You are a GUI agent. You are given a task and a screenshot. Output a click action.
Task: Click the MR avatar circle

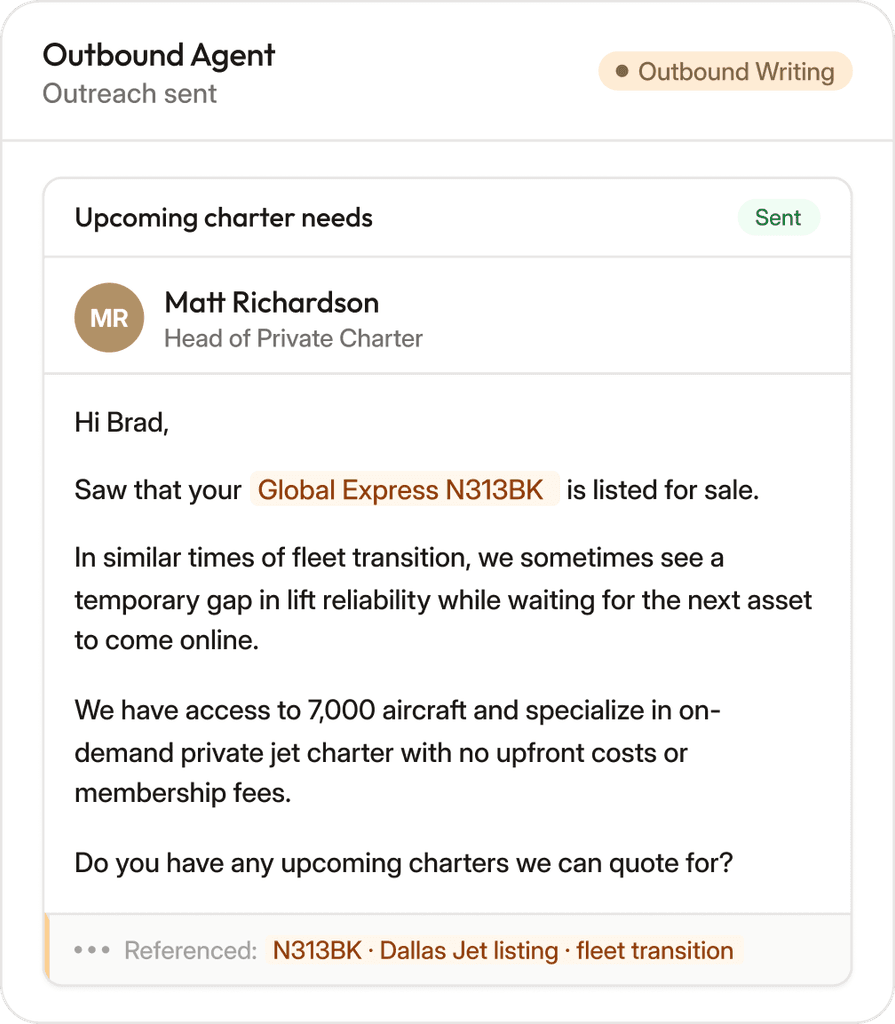tap(109, 317)
